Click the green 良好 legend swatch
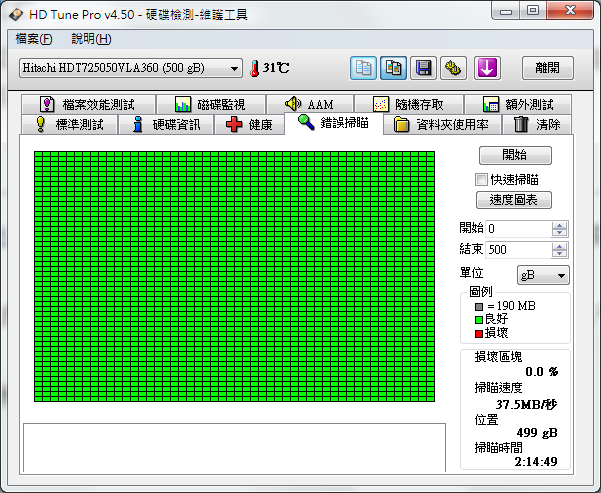The image size is (601, 493). click(x=479, y=320)
